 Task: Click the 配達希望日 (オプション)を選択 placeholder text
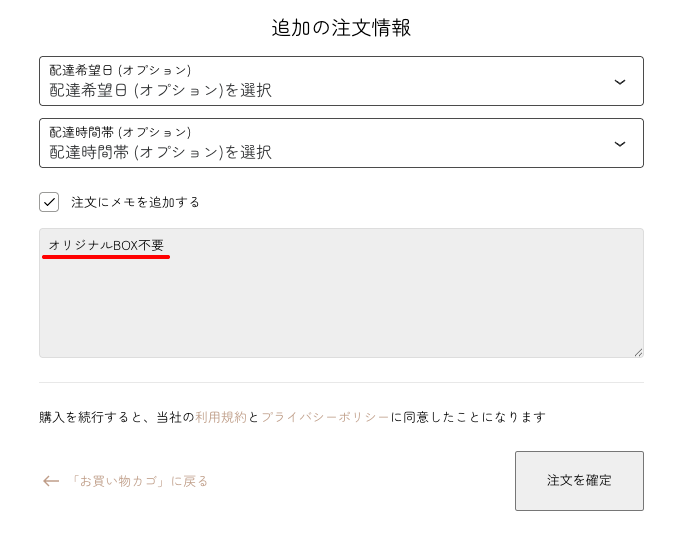pos(160,91)
